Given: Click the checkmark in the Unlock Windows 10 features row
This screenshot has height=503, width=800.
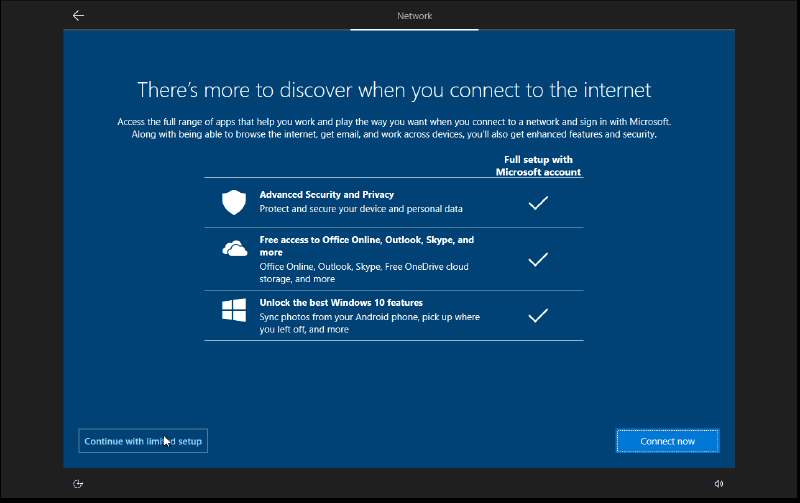Looking at the screenshot, I should (x=538, y=316).
